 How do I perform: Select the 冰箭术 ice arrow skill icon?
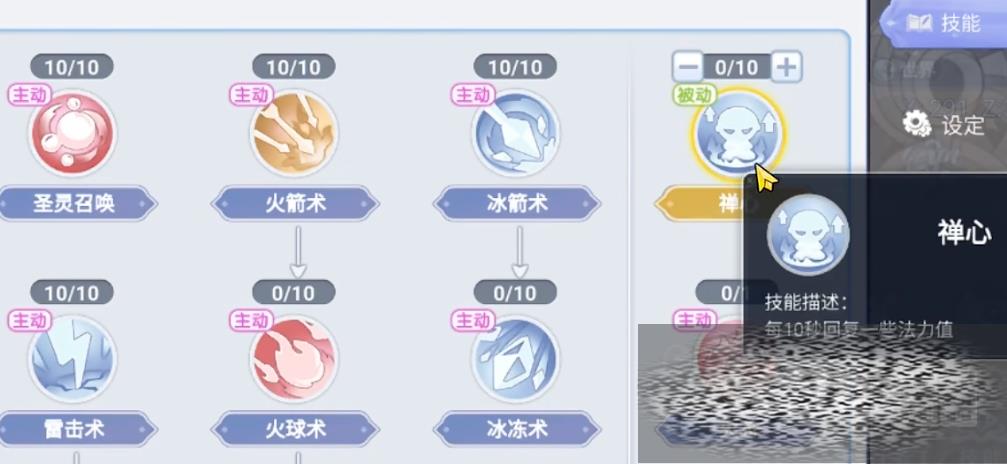pyautogui.click(x=515, y=134)
